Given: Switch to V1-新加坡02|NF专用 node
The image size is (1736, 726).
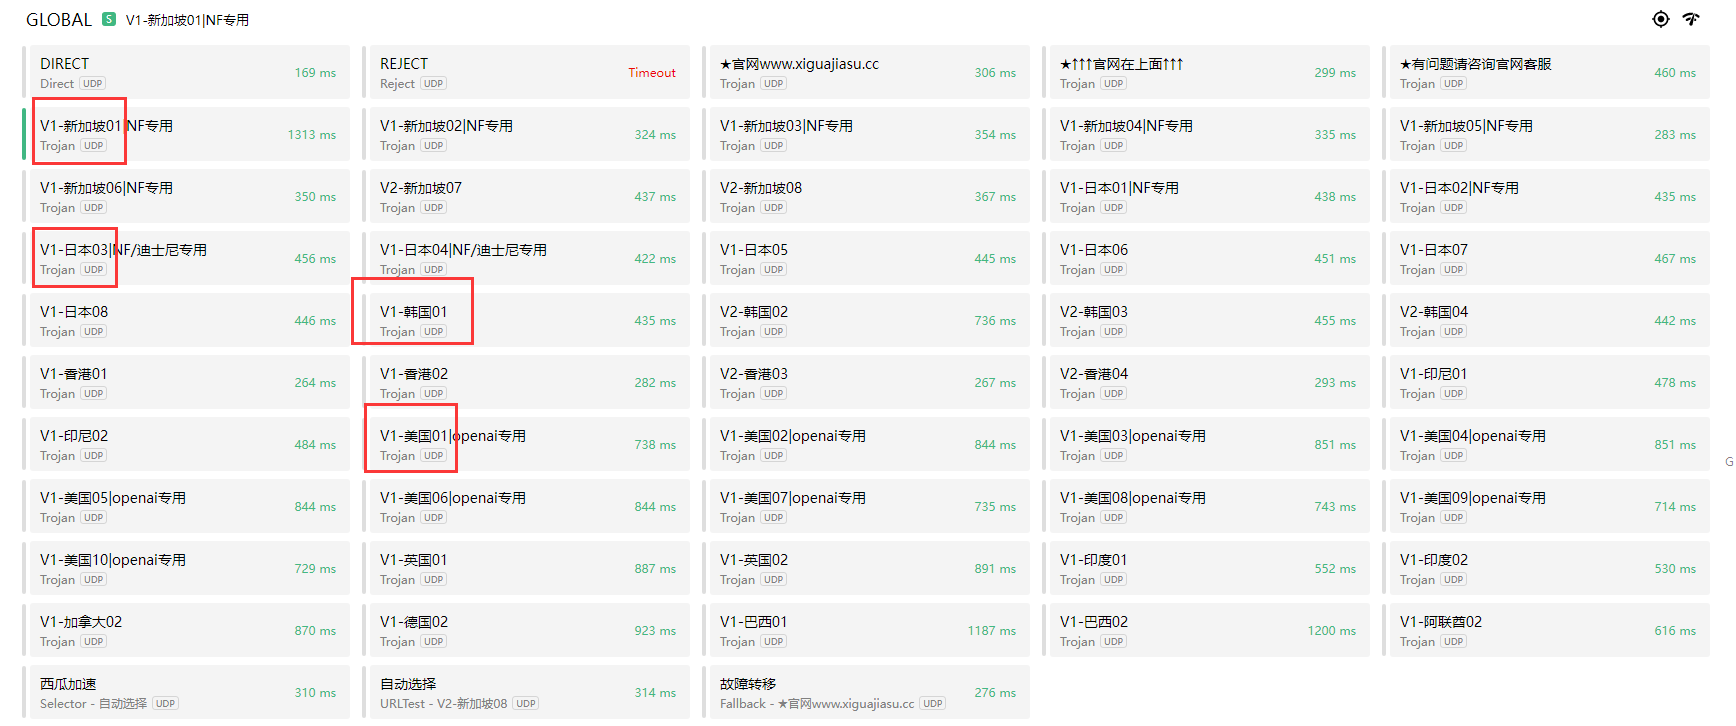Looking at the screenshot, I should pos(525,134).
